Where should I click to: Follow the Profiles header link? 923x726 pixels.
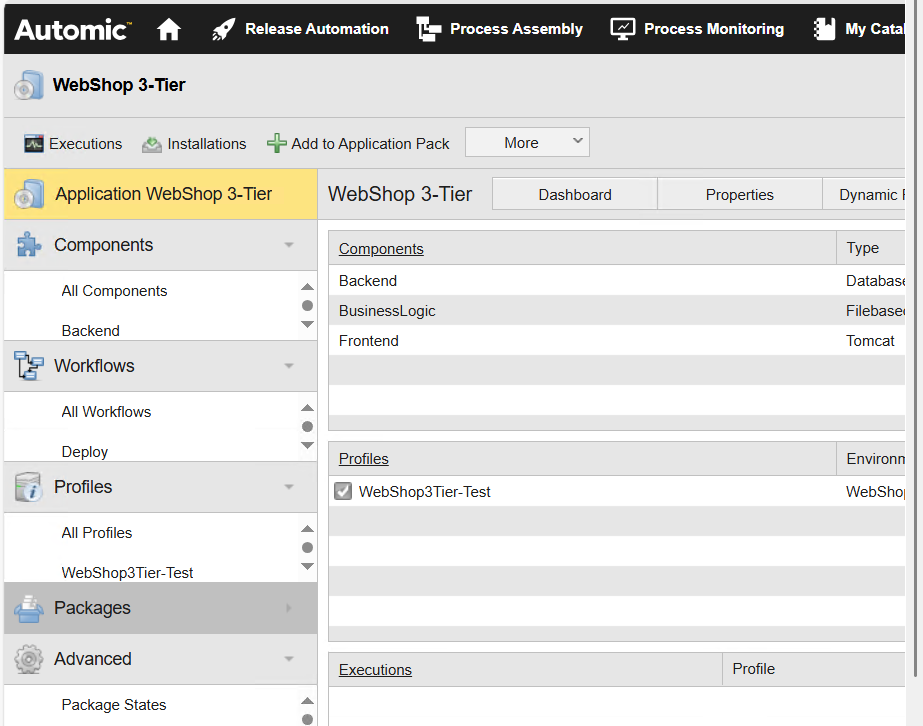pos(363,459)
